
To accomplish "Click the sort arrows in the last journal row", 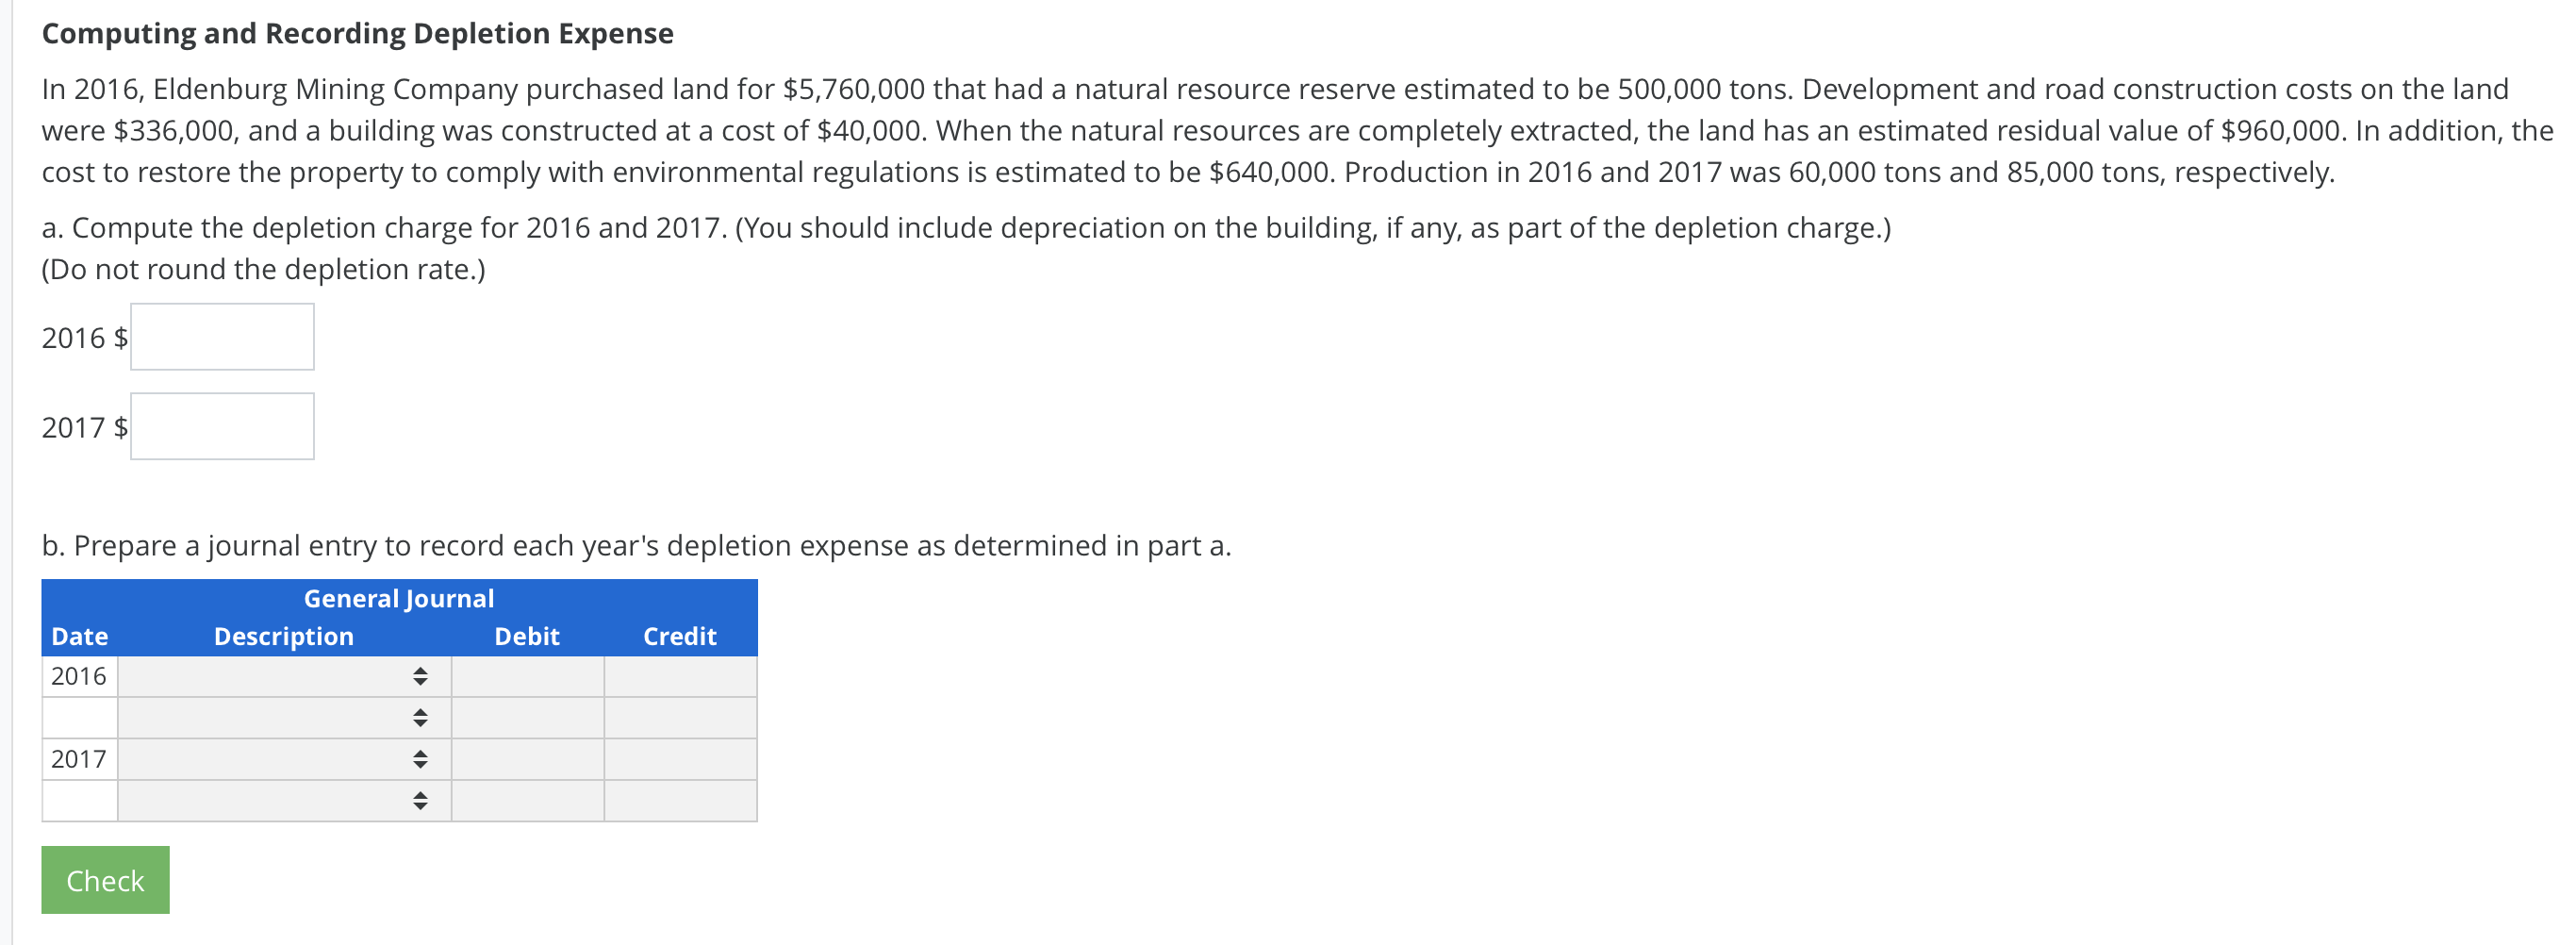I will point(420,801).
